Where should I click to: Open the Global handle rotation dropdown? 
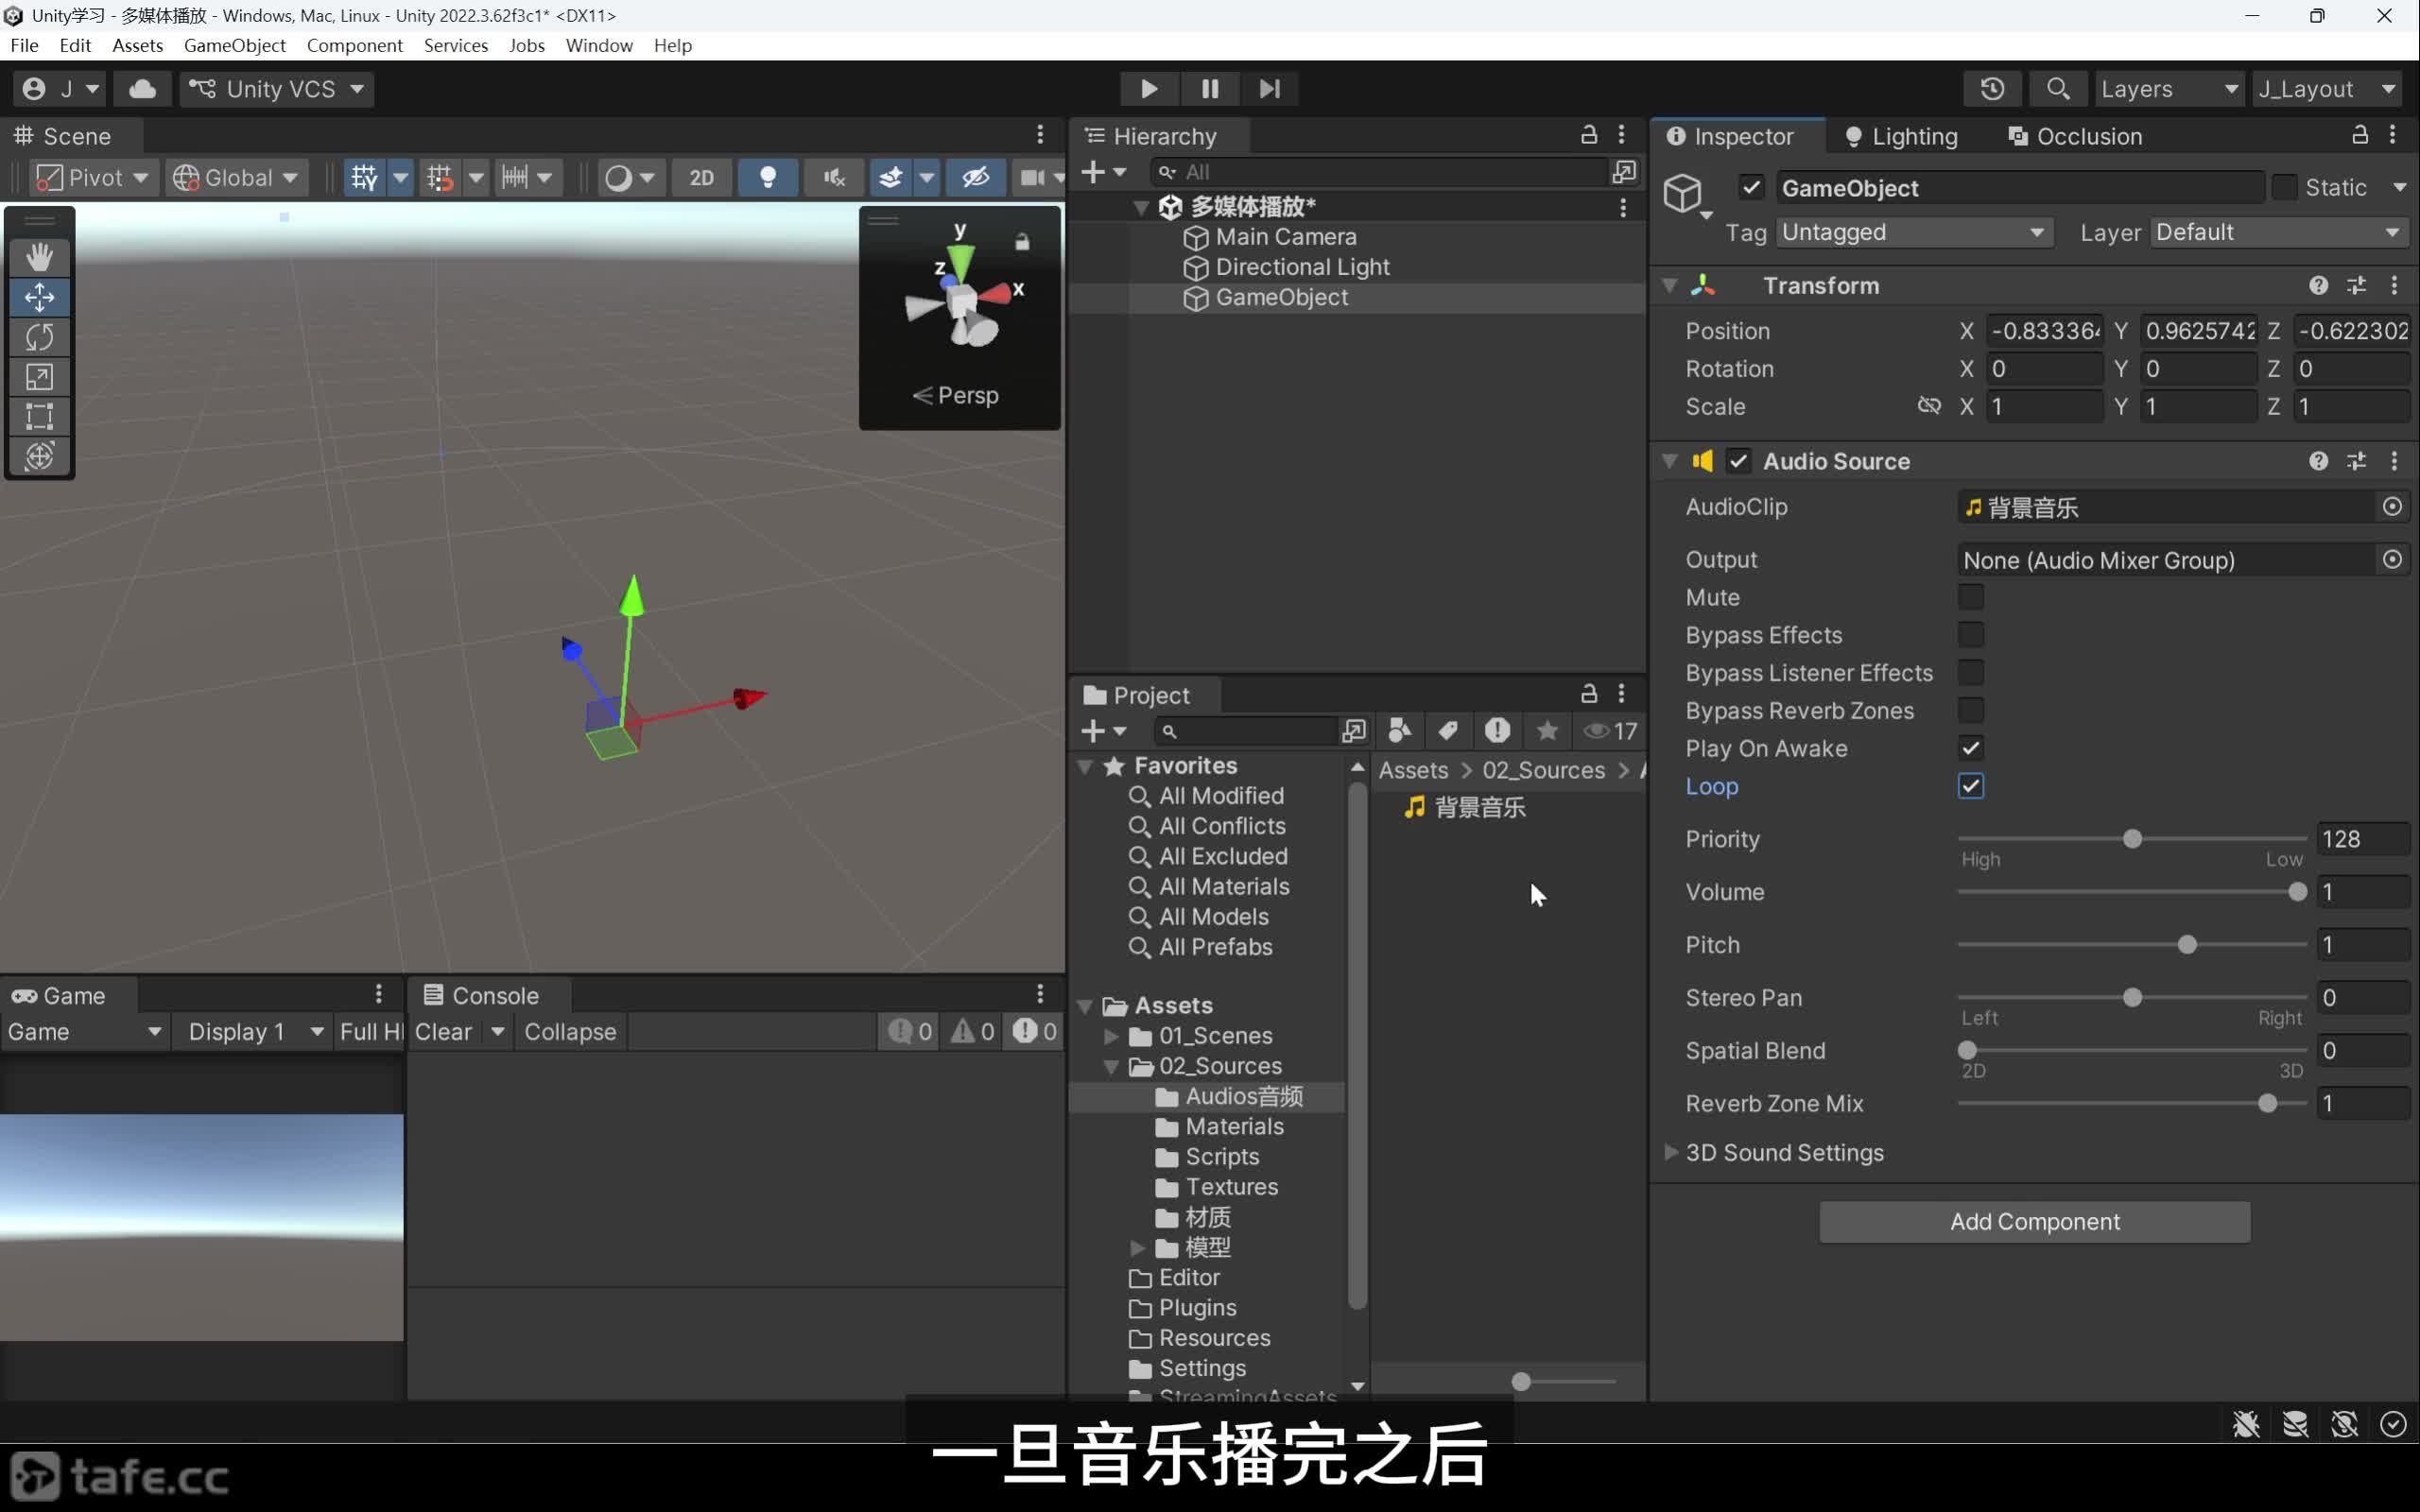pyautogui.click(x=235, y=178)
